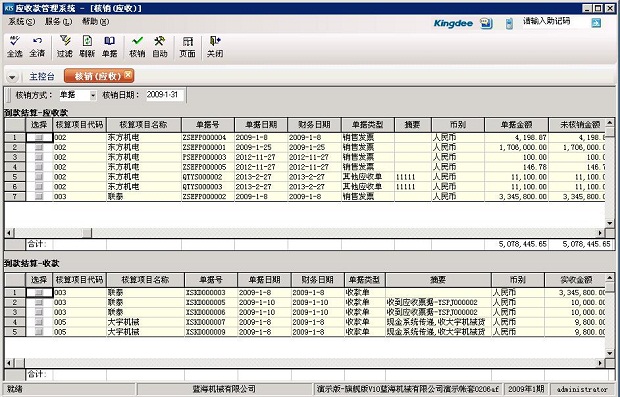620x397 pixels.
Task: Click the 3,345,800.00 实收金额 cell in lower table
Action: pos(575,293)
